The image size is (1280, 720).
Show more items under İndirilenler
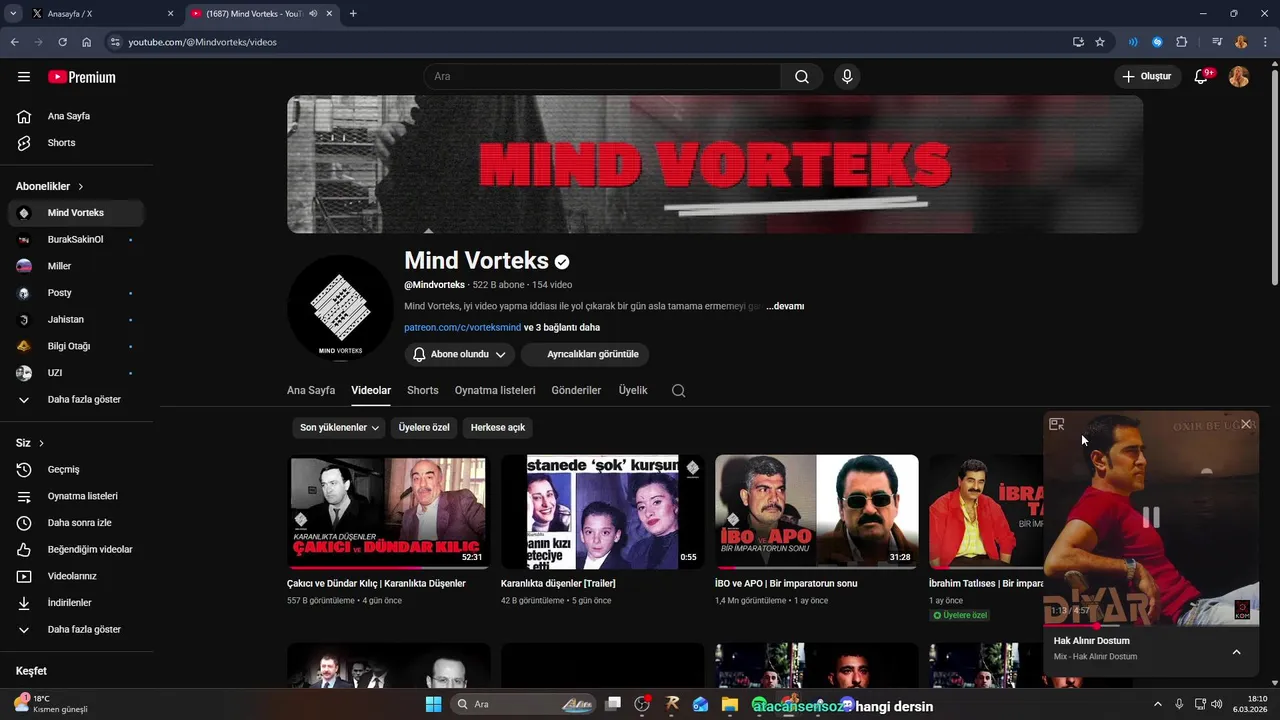pyautogui.click(x=76, y=630)
